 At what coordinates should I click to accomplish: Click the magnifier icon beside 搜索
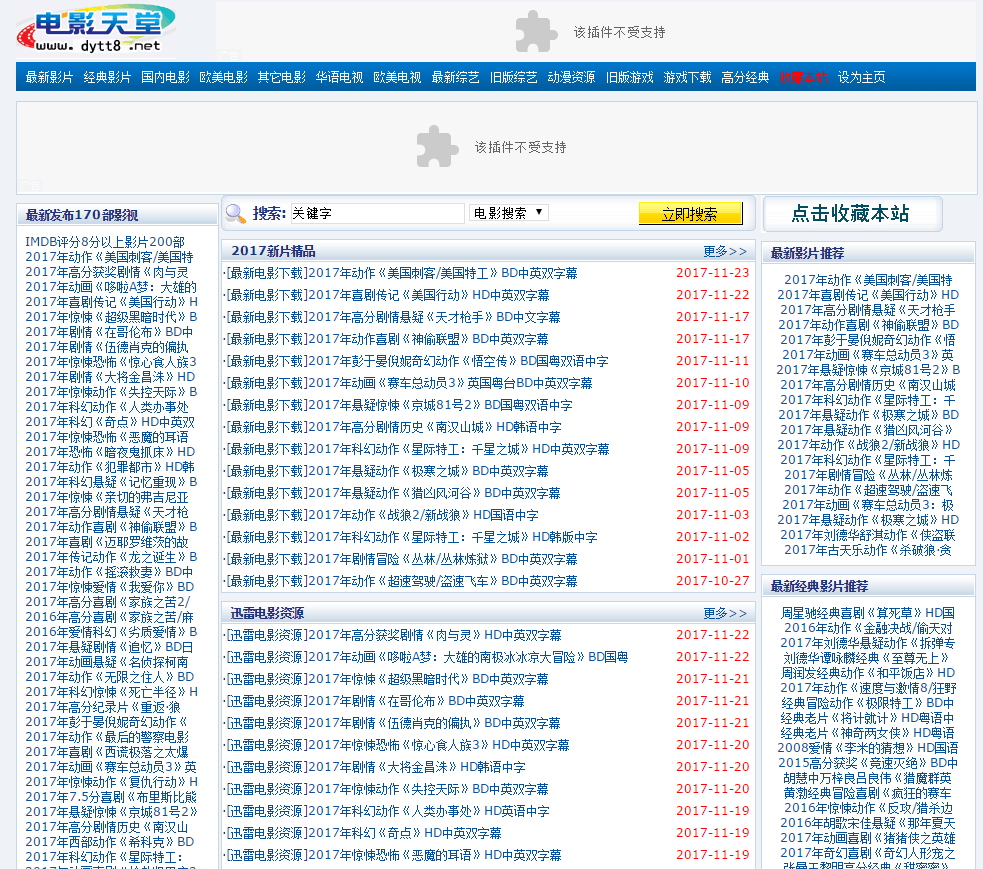pos(235,213)
